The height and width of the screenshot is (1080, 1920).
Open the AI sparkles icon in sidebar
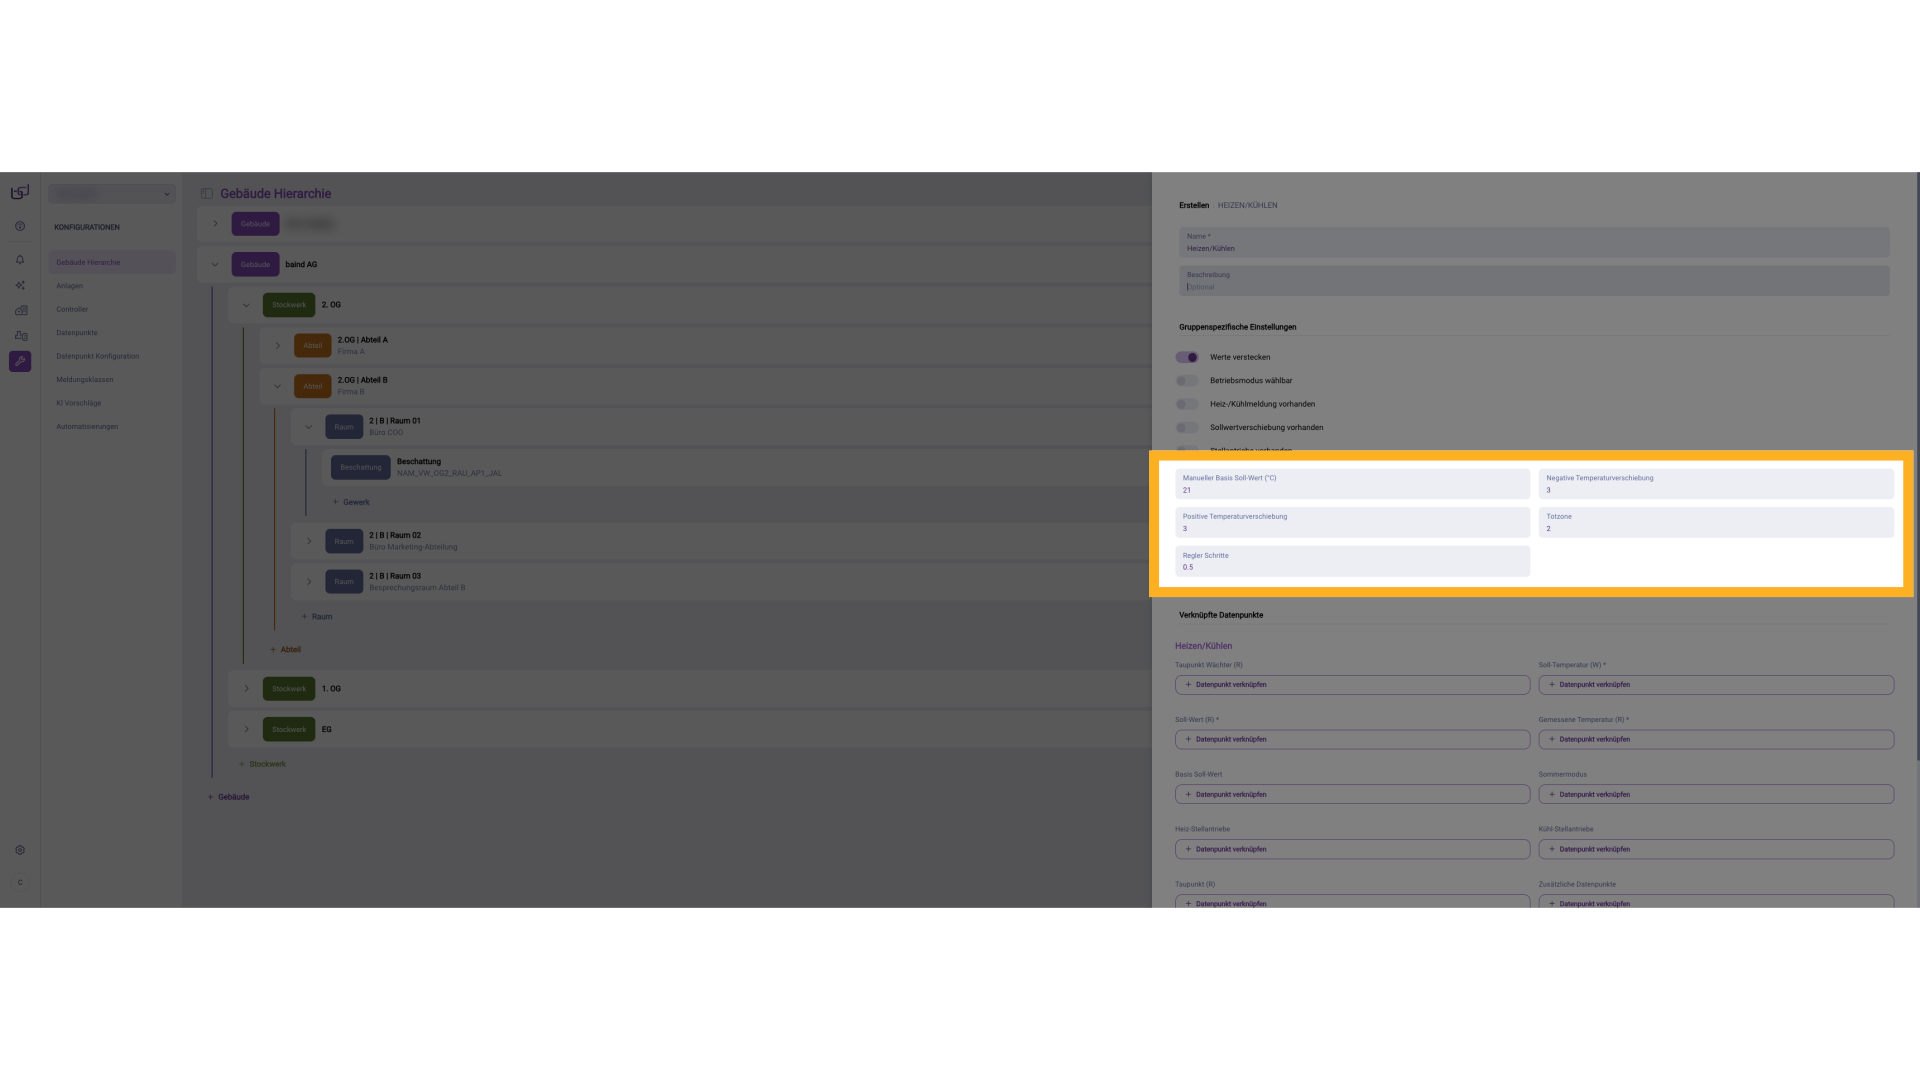click(x=20, y=285)
